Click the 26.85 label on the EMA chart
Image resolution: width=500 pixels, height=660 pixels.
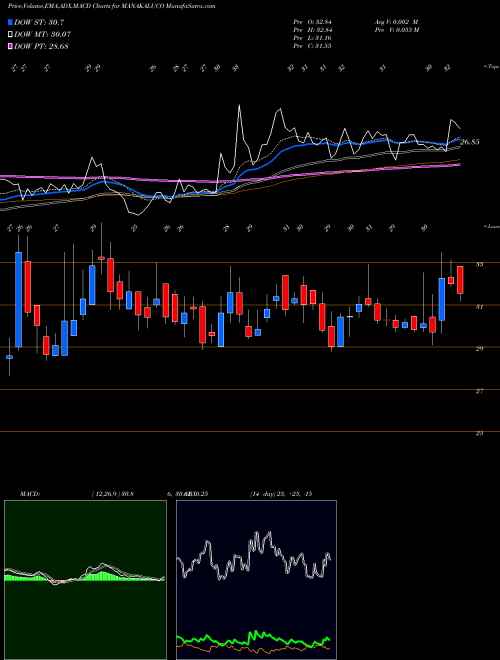[x=470, y=142]
